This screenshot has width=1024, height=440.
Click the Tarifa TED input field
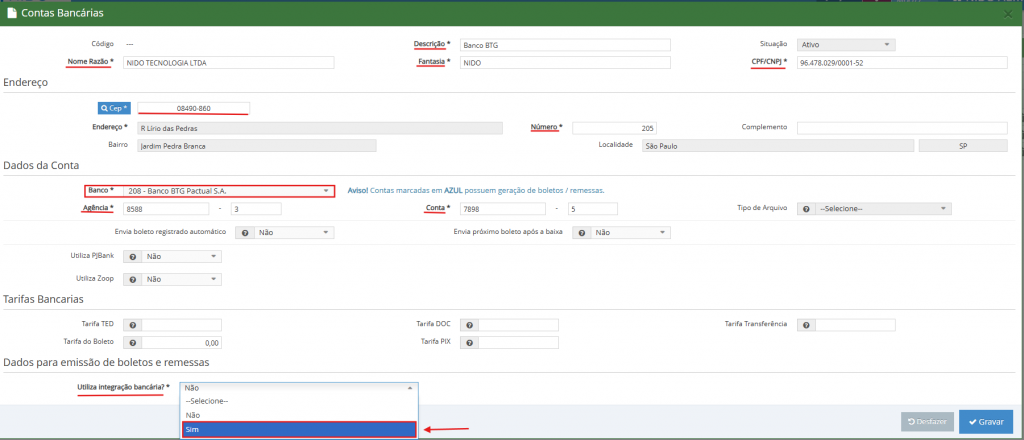point(182,325)
